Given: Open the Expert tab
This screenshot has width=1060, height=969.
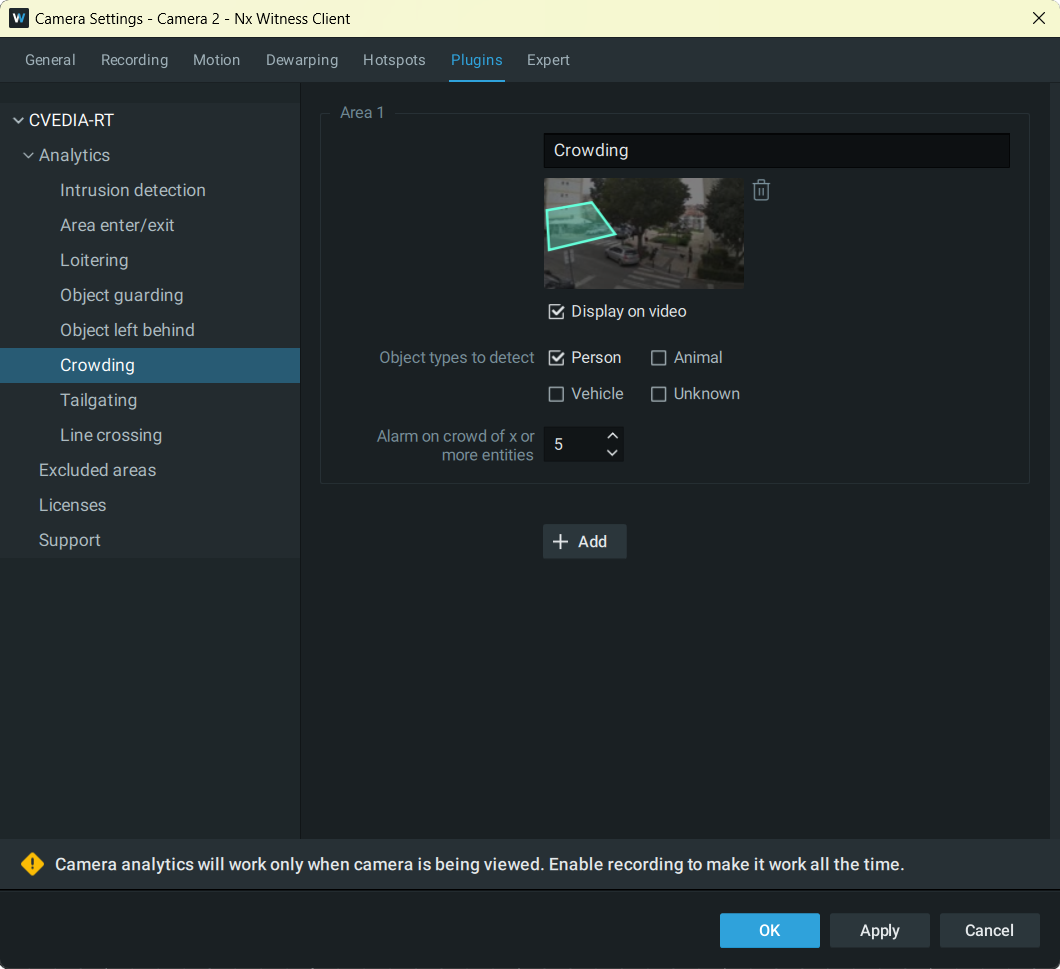Looking at the screenshot, I should coord(548,60).
